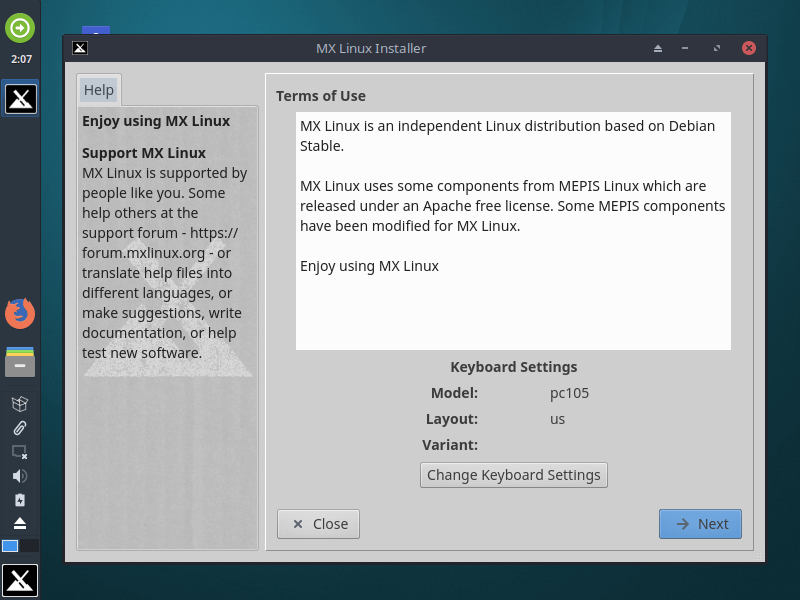Select the Help tab in the installer
800x600 pixels.
tap(98, 89)
